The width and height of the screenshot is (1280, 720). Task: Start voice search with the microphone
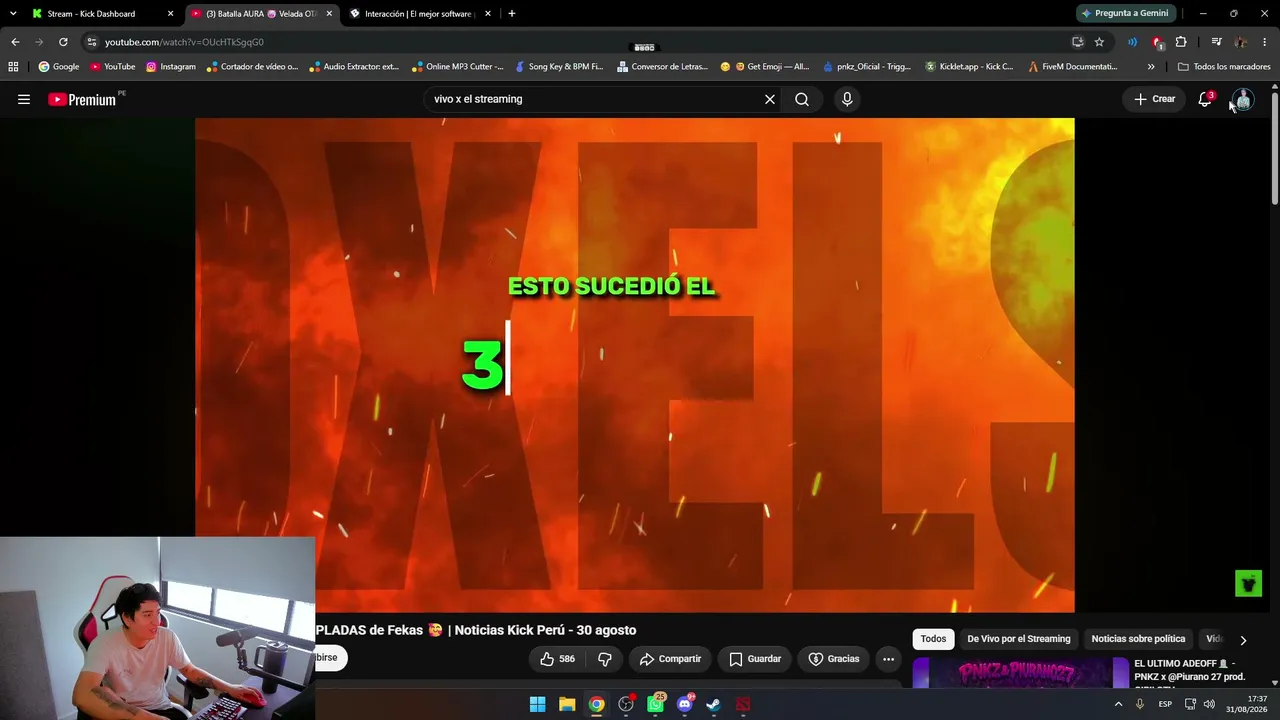click(x=847, y=99)
